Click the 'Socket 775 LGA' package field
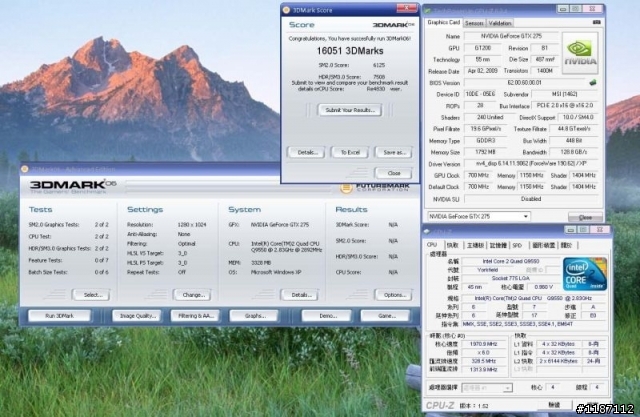 [511, 278]
